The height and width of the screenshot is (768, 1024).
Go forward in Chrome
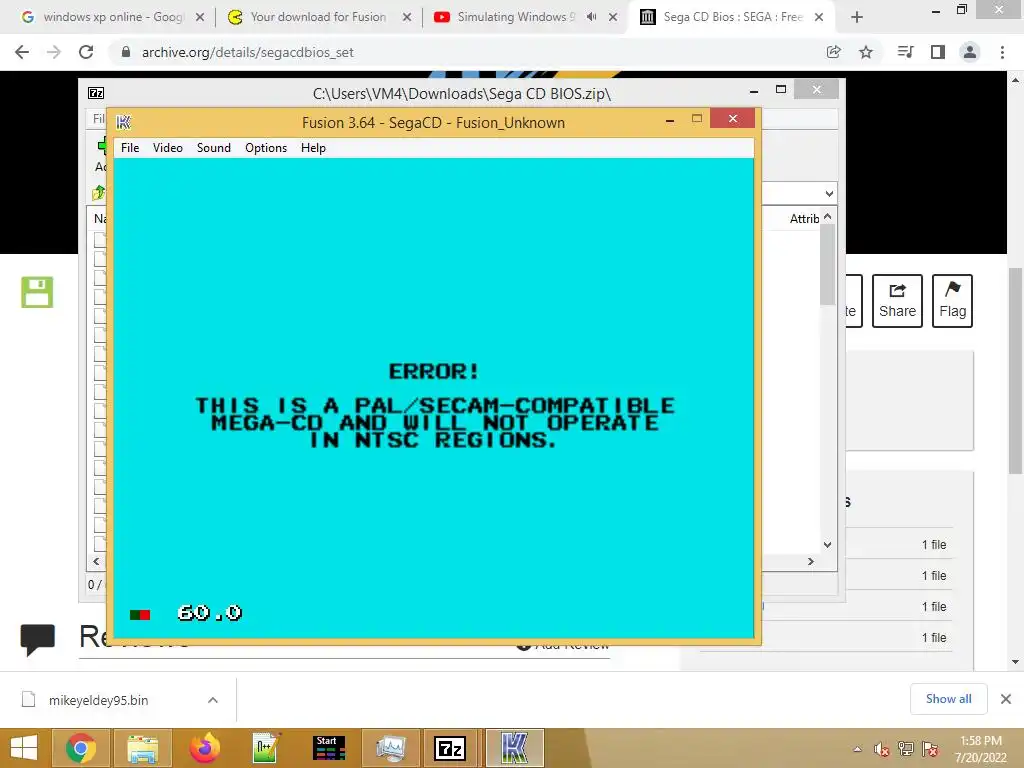(54, 52)
